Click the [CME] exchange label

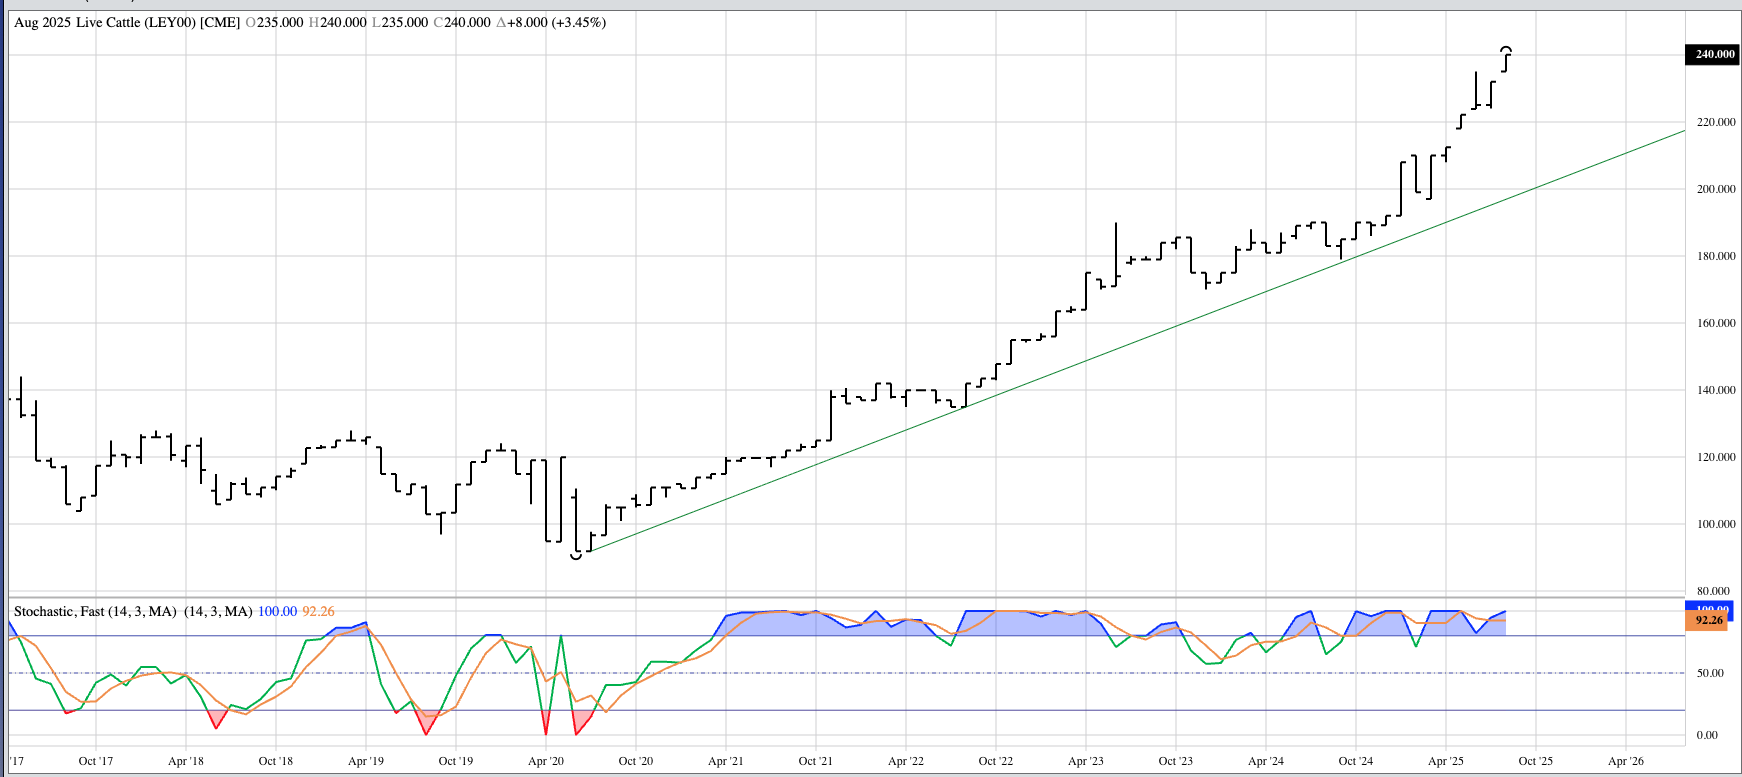pyautogui.click(x=220, y=22)
